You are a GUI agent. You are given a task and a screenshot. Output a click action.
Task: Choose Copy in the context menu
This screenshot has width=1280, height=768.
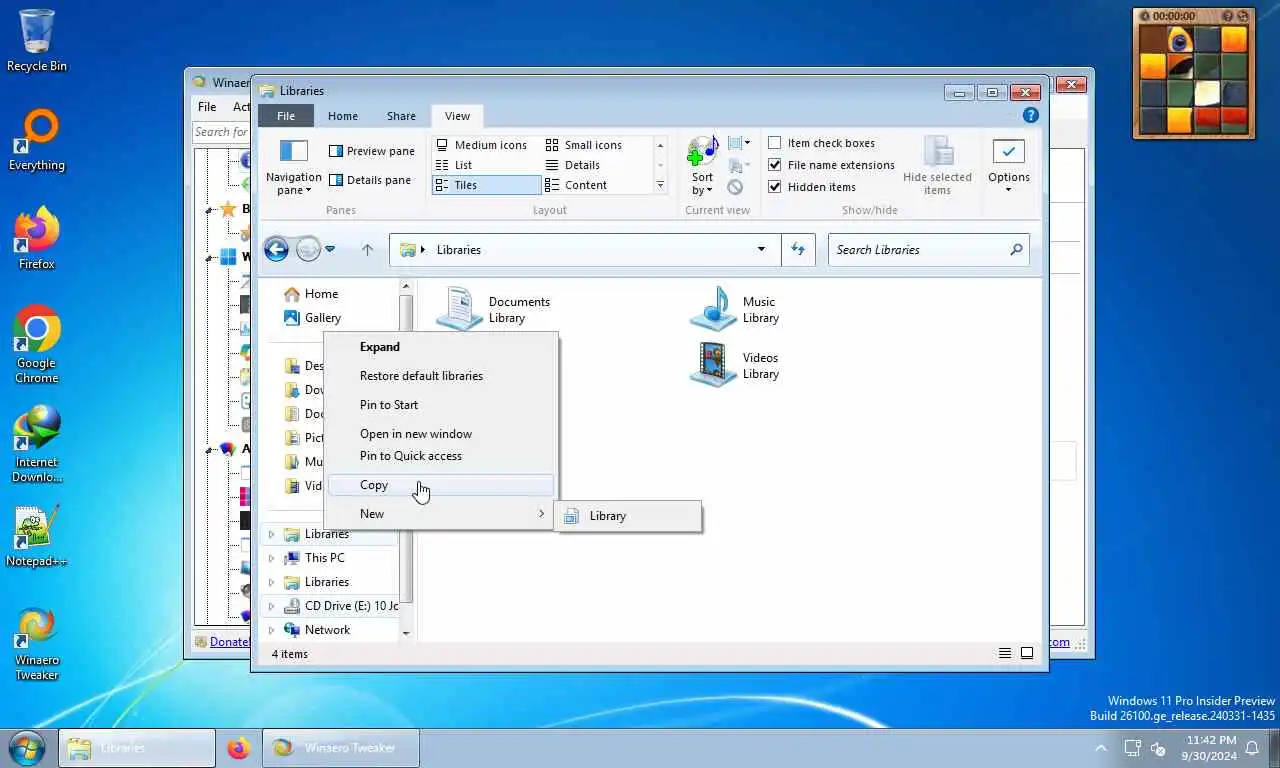tap(441, 485)
